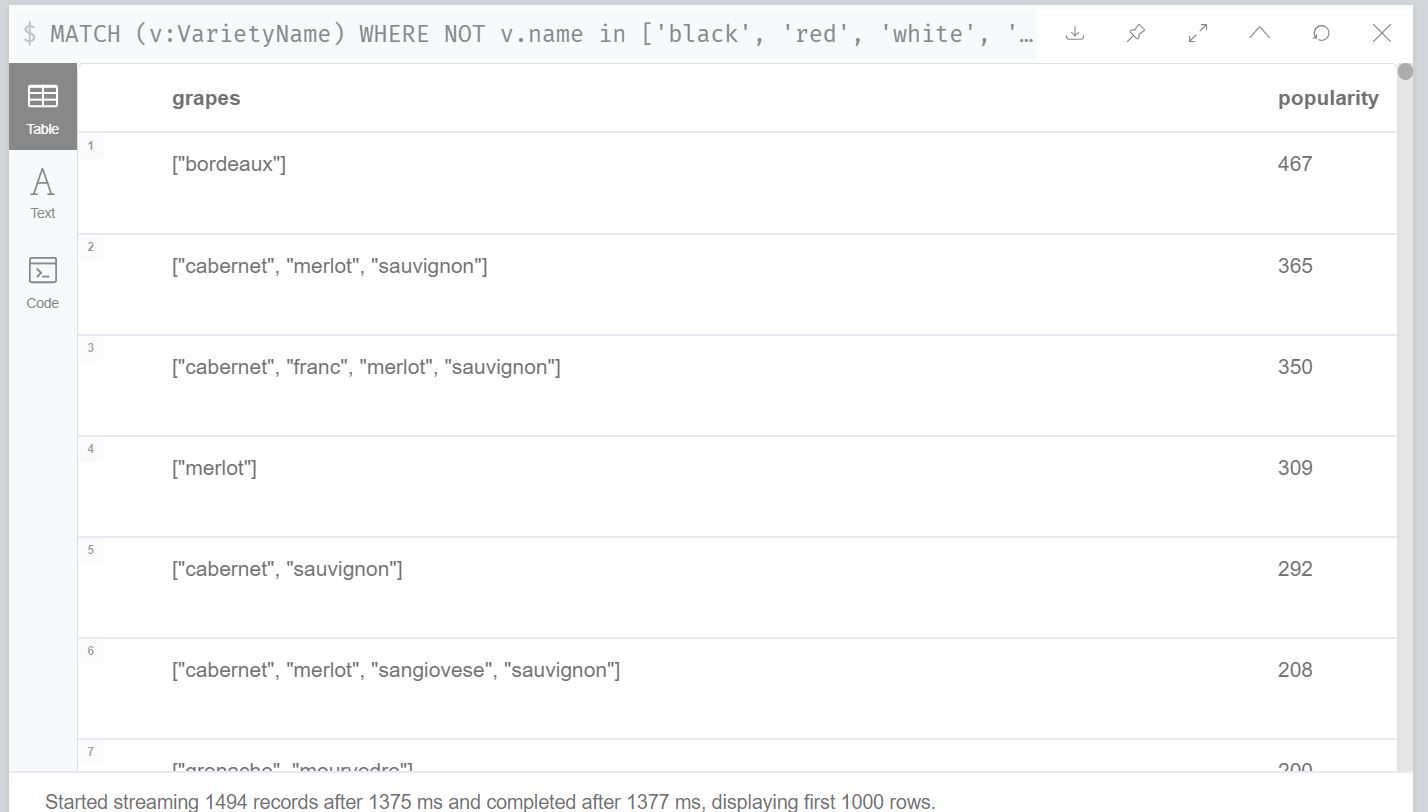Download the query results
Image resolution: width=1428 pixels, height=812 pixels.
click(1075, 33)
